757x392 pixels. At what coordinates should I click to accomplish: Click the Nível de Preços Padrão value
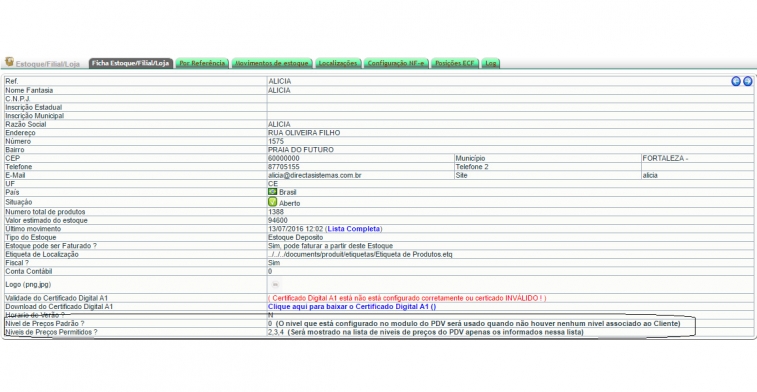[x=474, y=323]
